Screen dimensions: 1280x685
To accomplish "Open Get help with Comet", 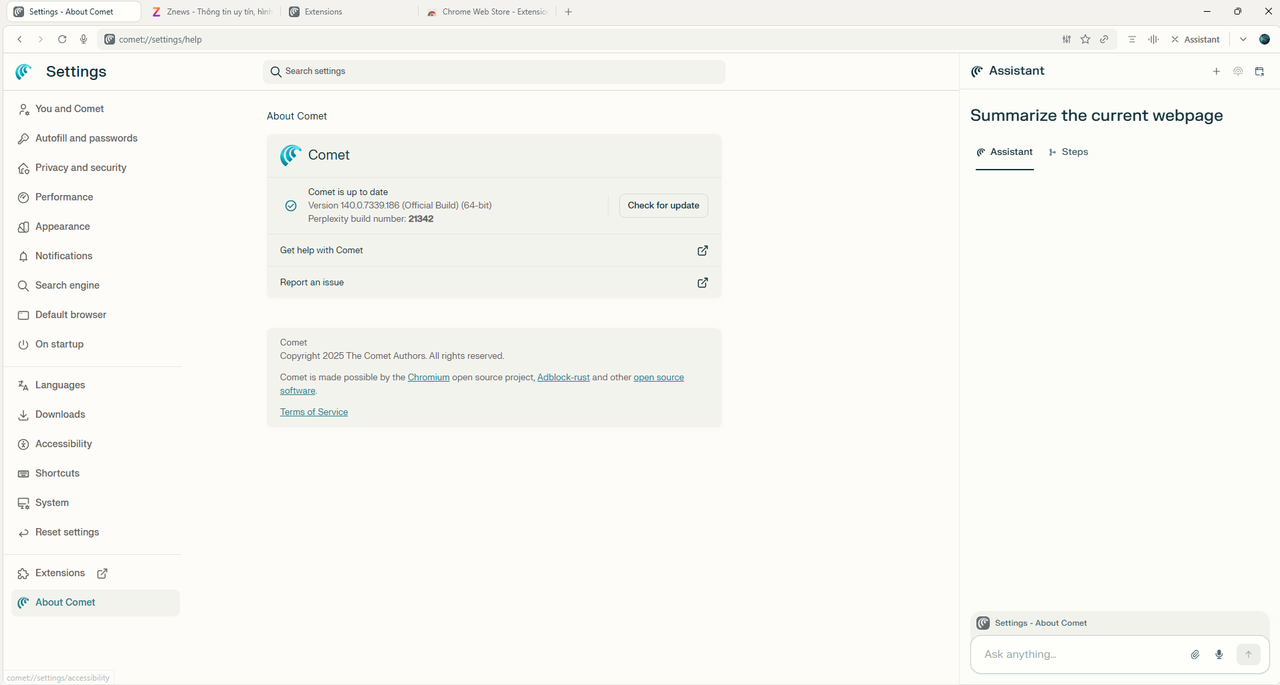I will point(494,250).
